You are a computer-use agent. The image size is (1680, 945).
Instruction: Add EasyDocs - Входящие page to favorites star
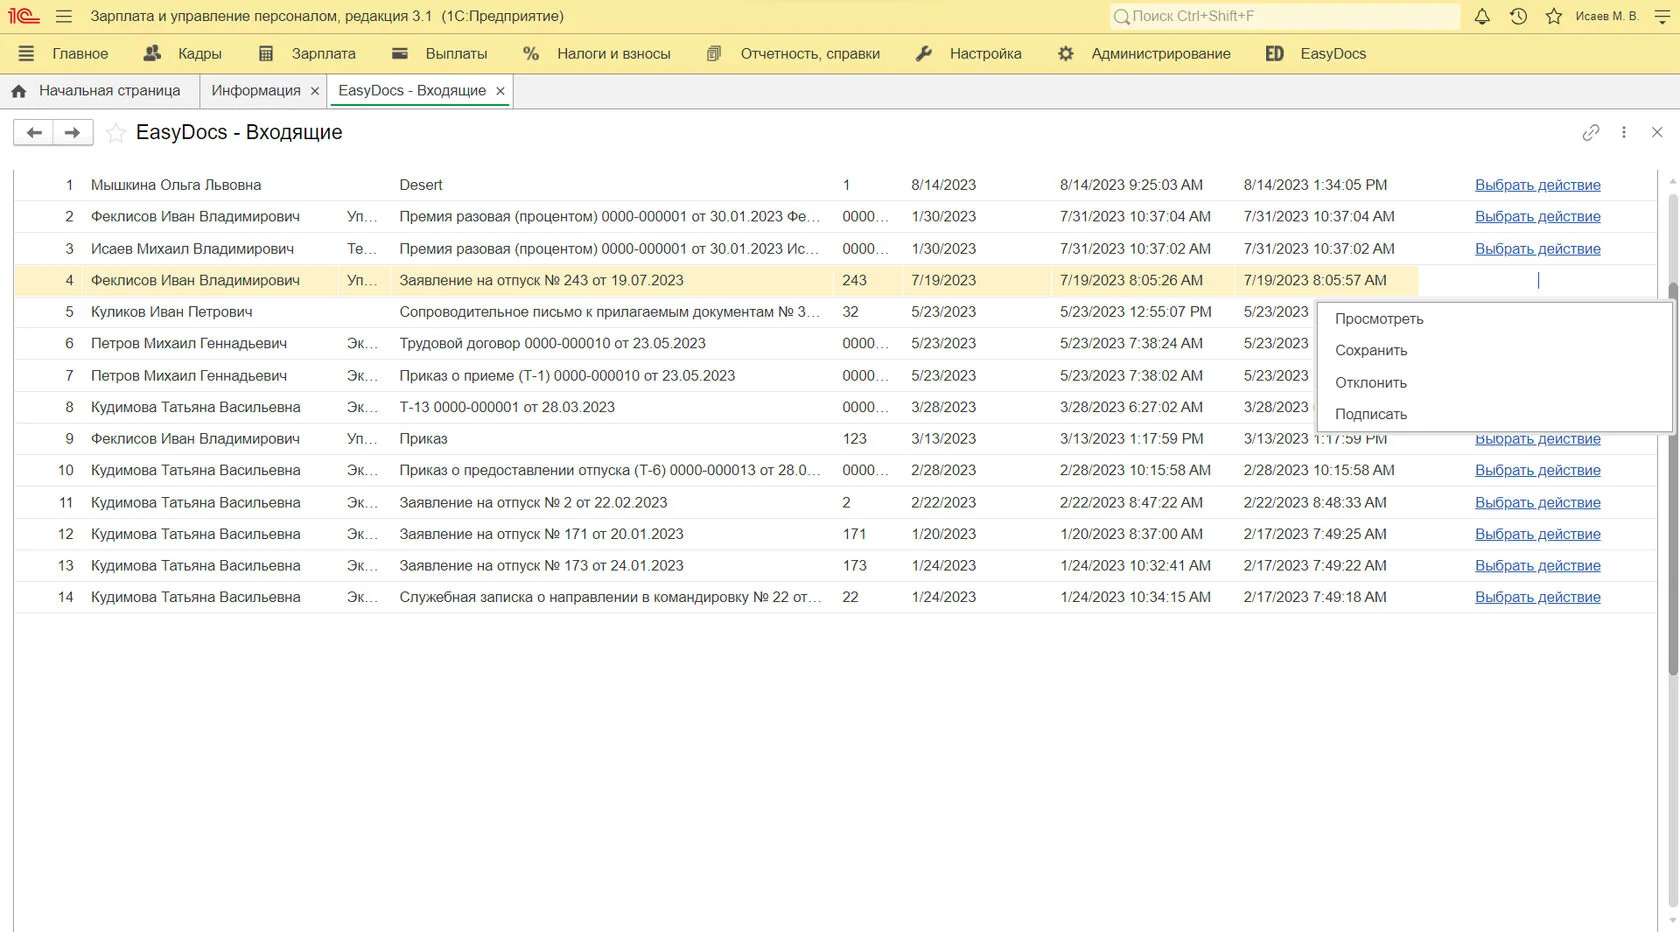tap(116, 133)
